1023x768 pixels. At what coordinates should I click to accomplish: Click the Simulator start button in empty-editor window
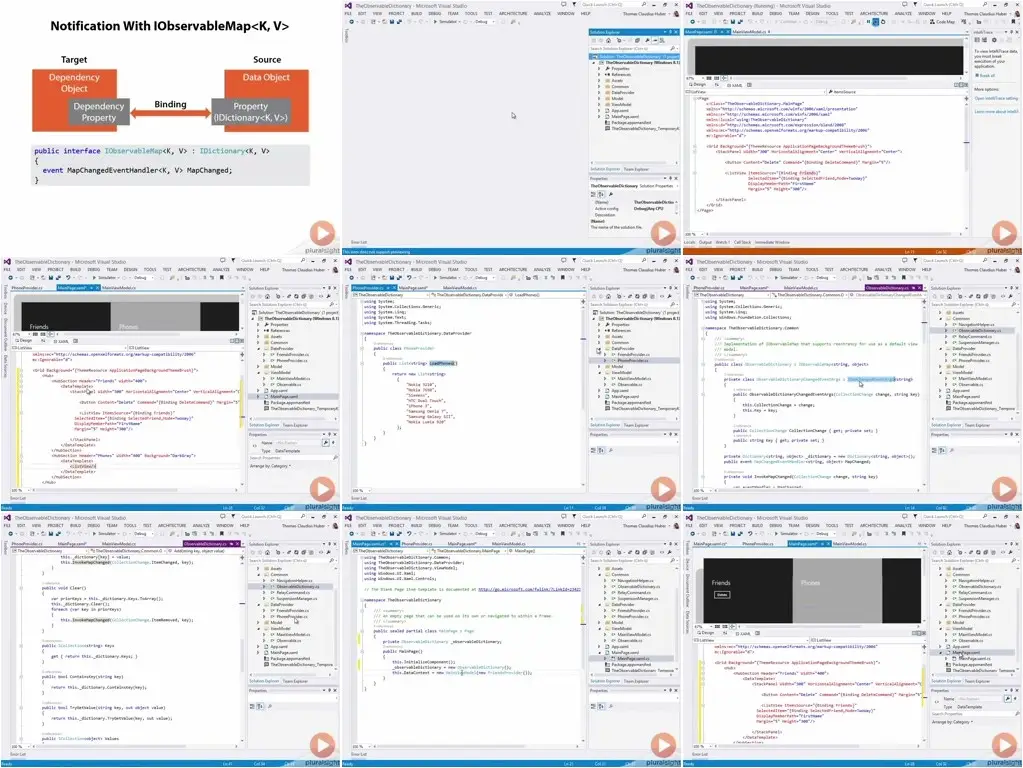click(445, 22)
